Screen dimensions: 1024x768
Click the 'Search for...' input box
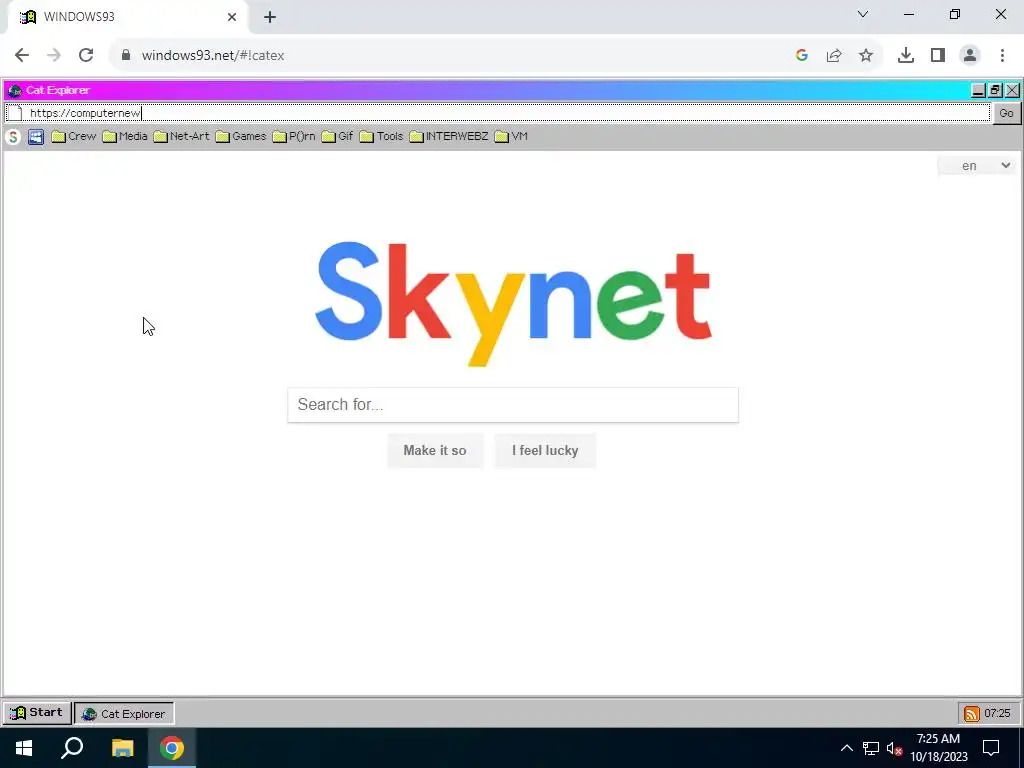pyautogui.click(x=513, y=405)
